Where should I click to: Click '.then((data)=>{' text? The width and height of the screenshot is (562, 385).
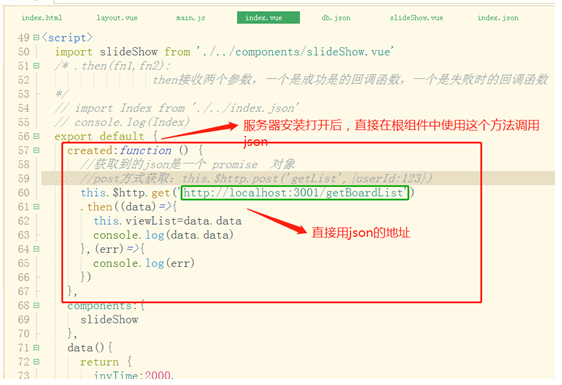(128, 207)
